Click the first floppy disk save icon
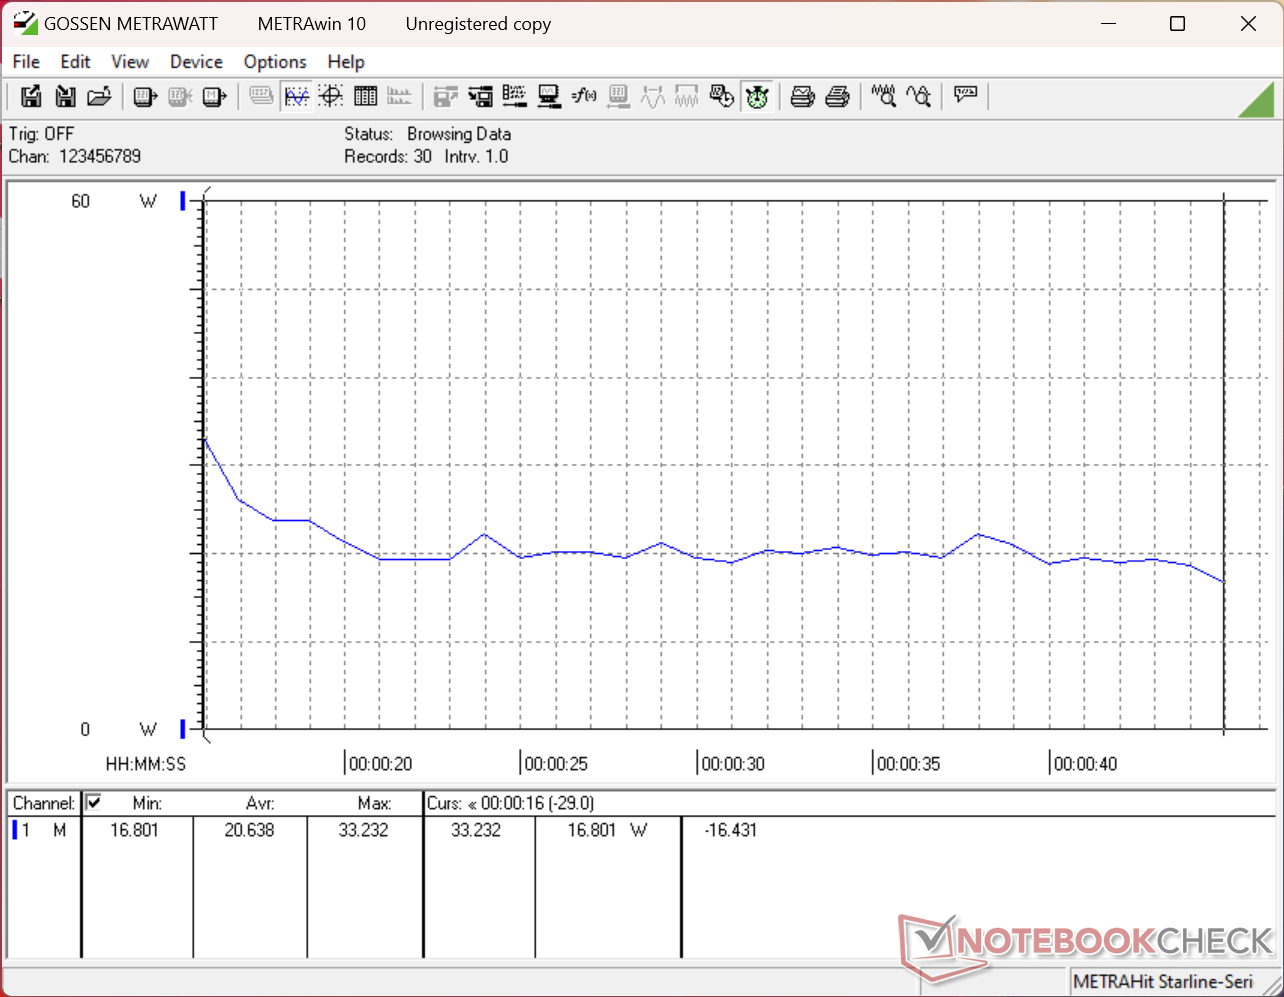1284x997 pixels. [x=31, y=96]
